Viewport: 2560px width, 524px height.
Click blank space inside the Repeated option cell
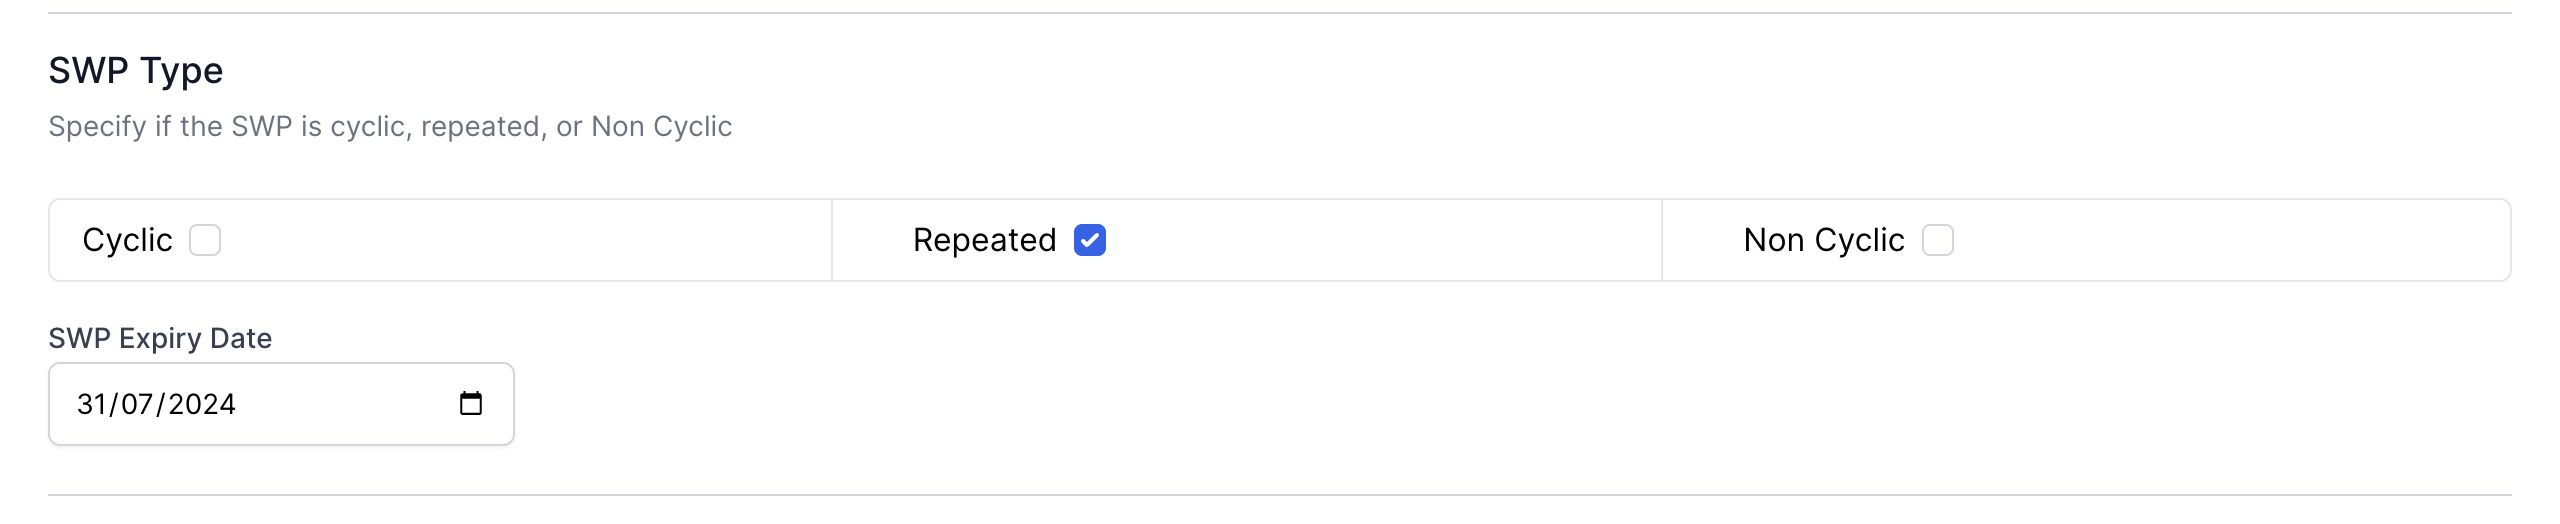tap(1380, 241)
